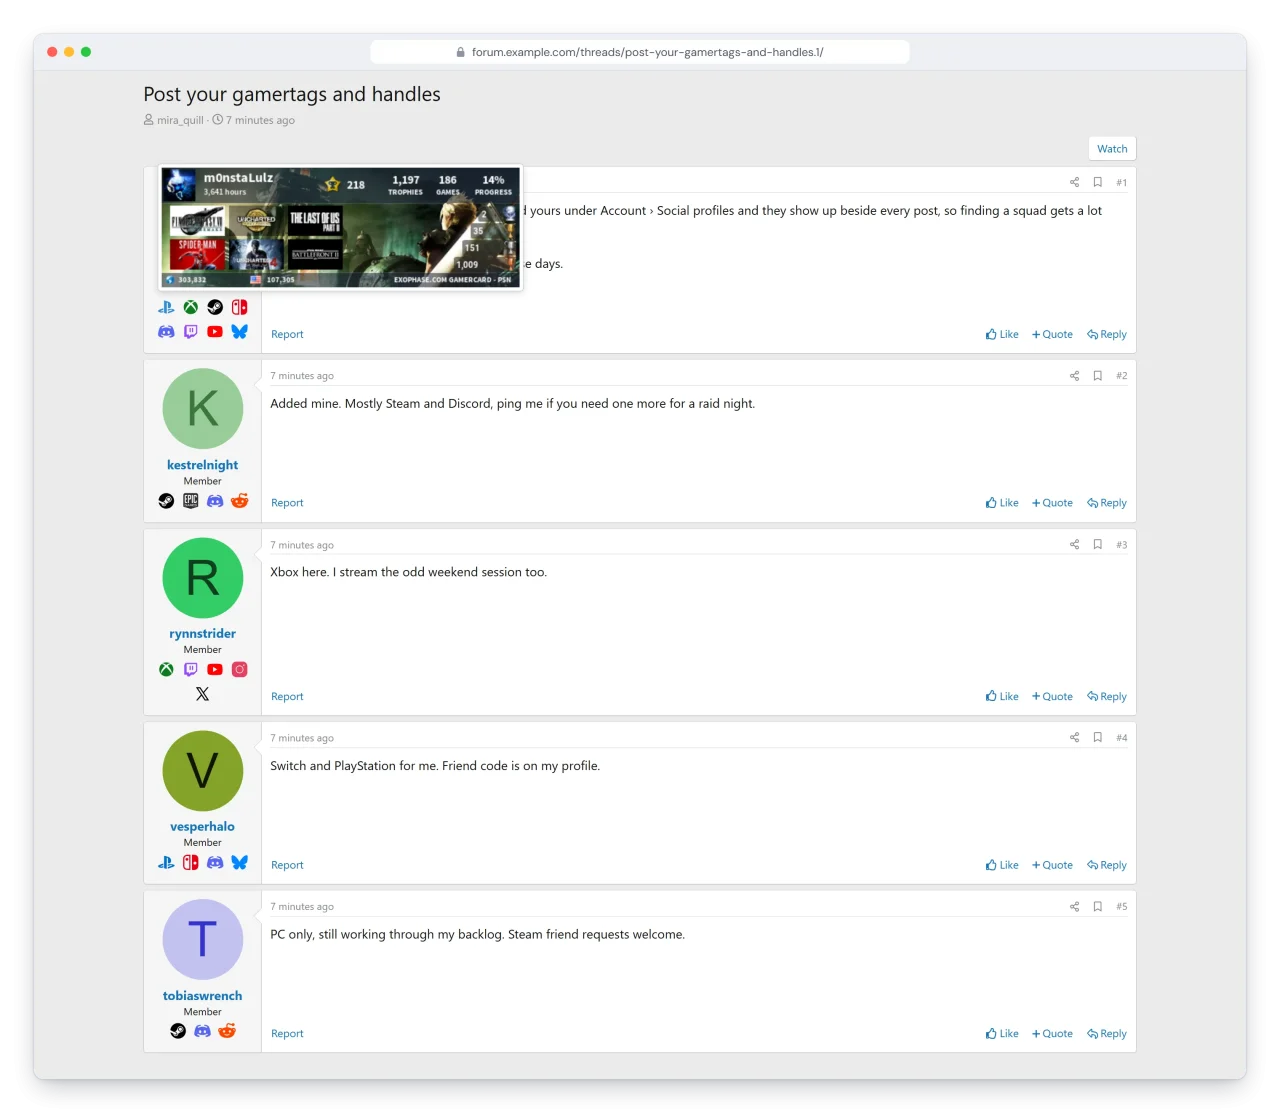Click vesperhalo's V avatar

(203, 771)
